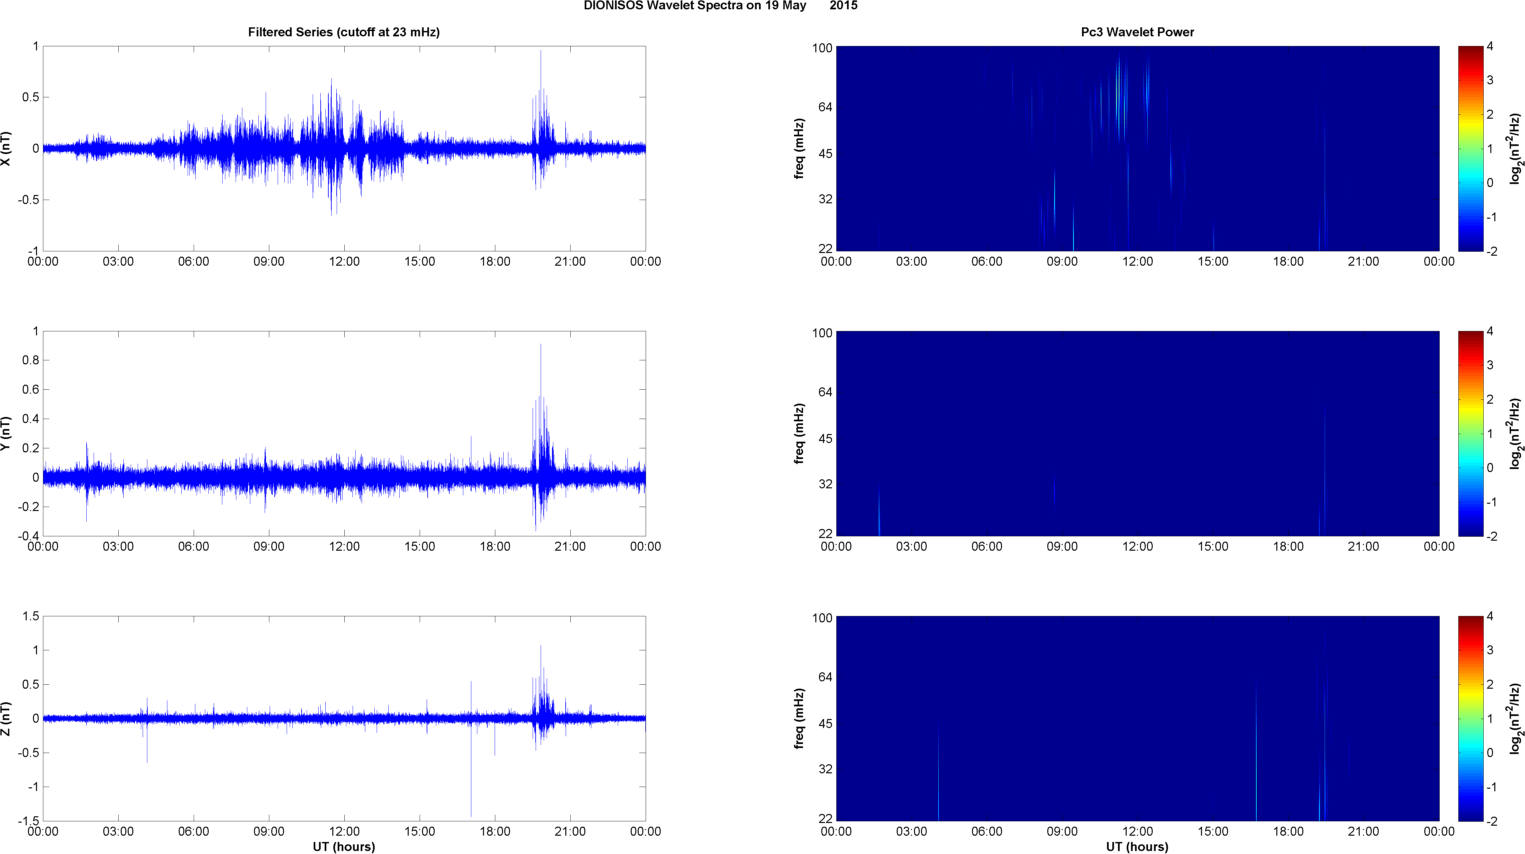Click the '-2' tick on the Z spectrogram colorbar
The image size is (1525, 854).
click(1491, 822)
